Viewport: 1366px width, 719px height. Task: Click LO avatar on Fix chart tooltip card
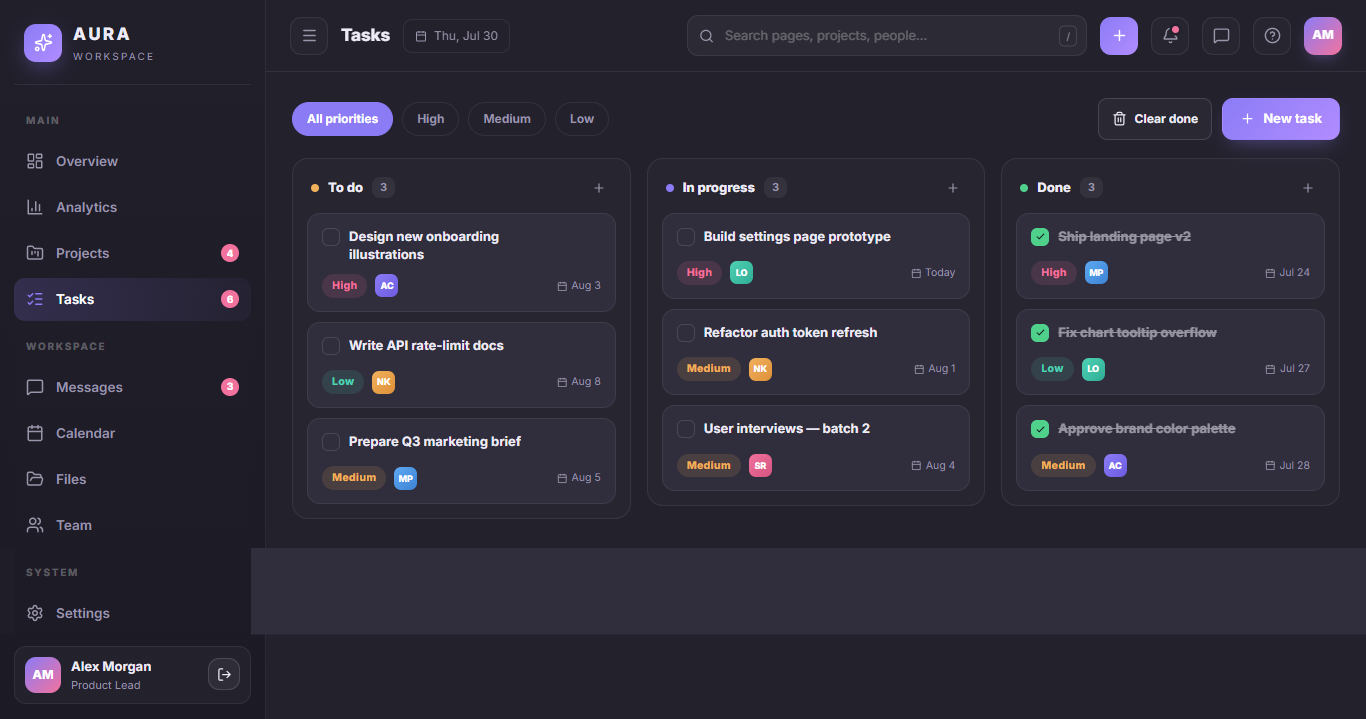pos(1093,369)
